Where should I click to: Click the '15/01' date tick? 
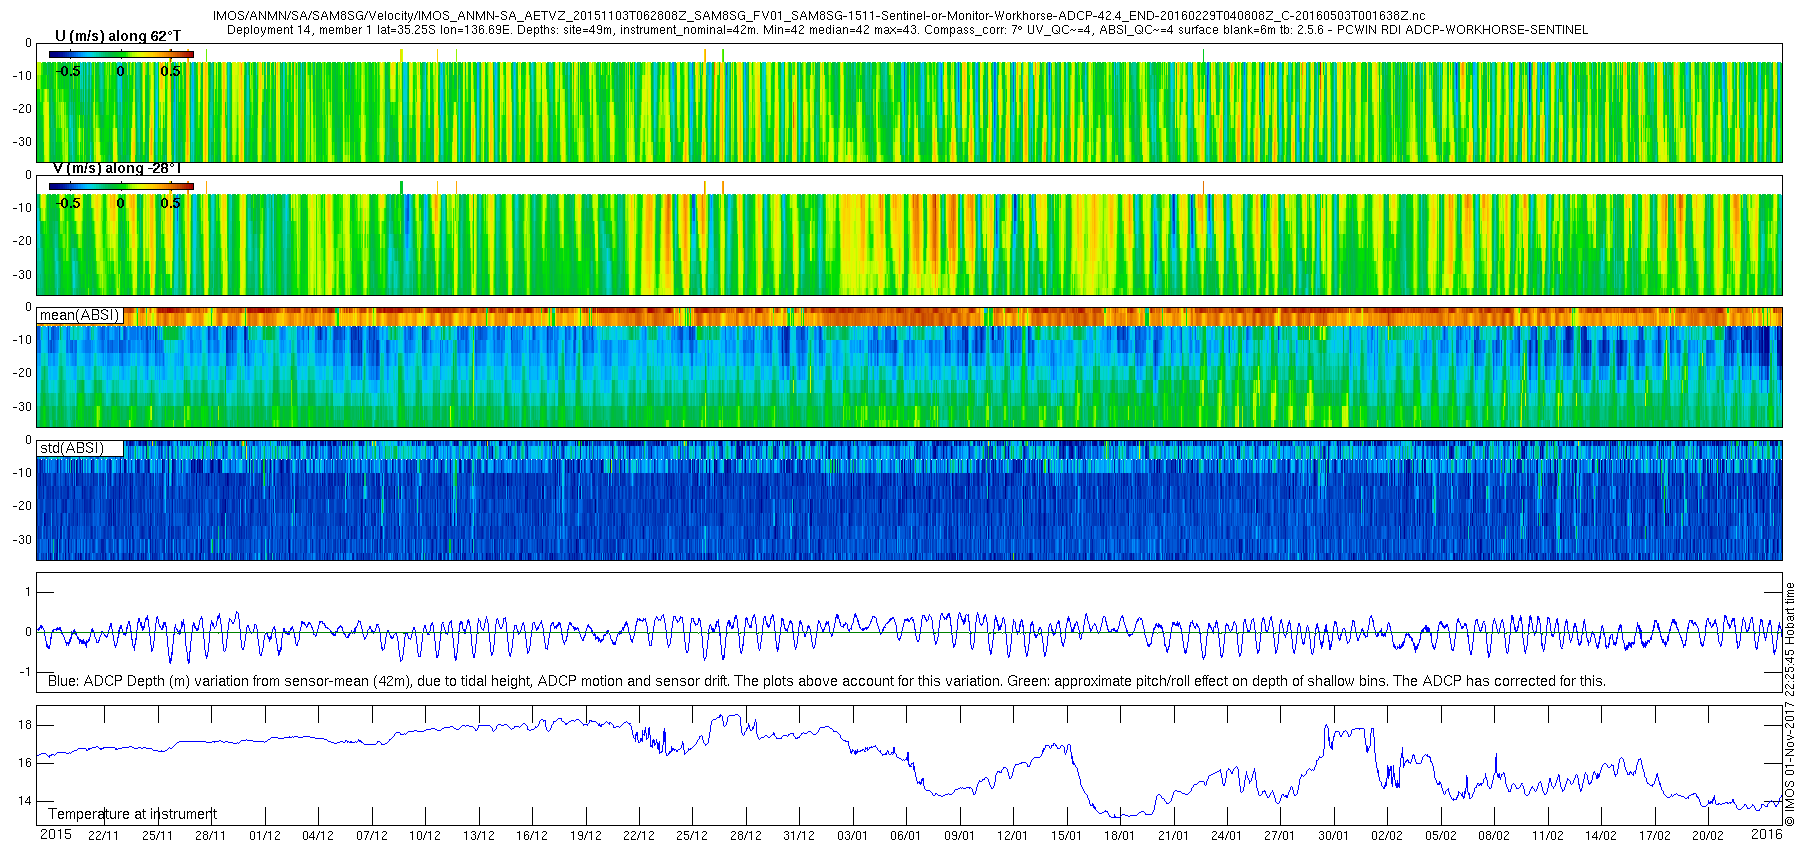(x=1067, y=836)
